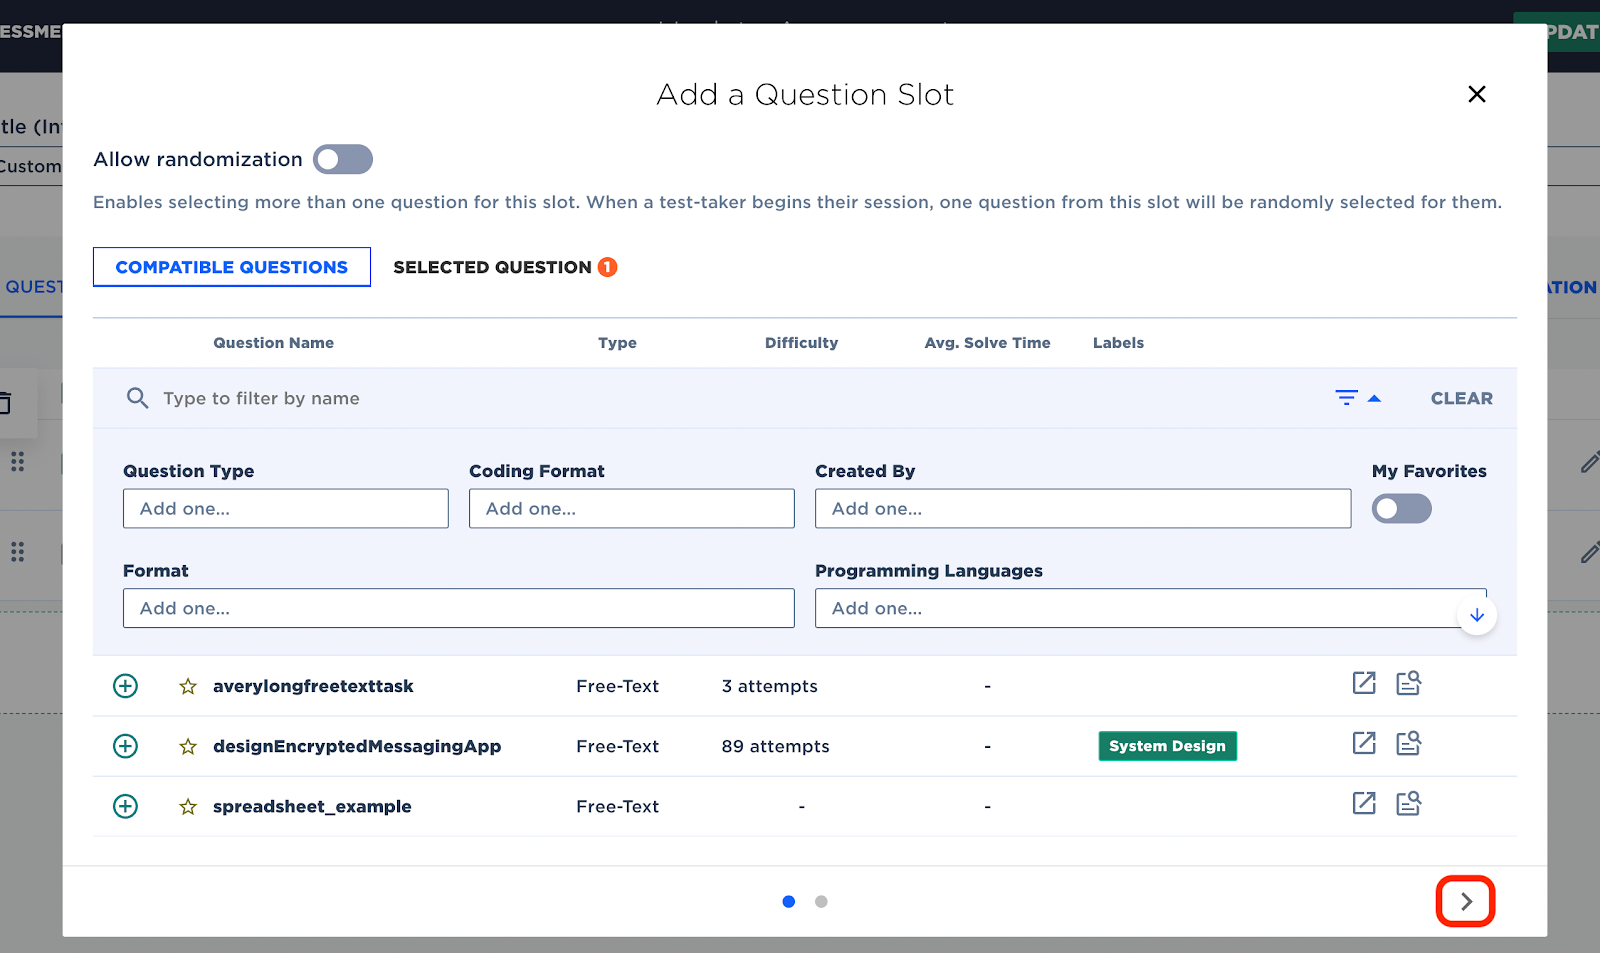Viewport: 1600px width, 953px height.
Task: Preview the designEncryptedMessagingApp question details icon
Action: [x=1409, y=743]
